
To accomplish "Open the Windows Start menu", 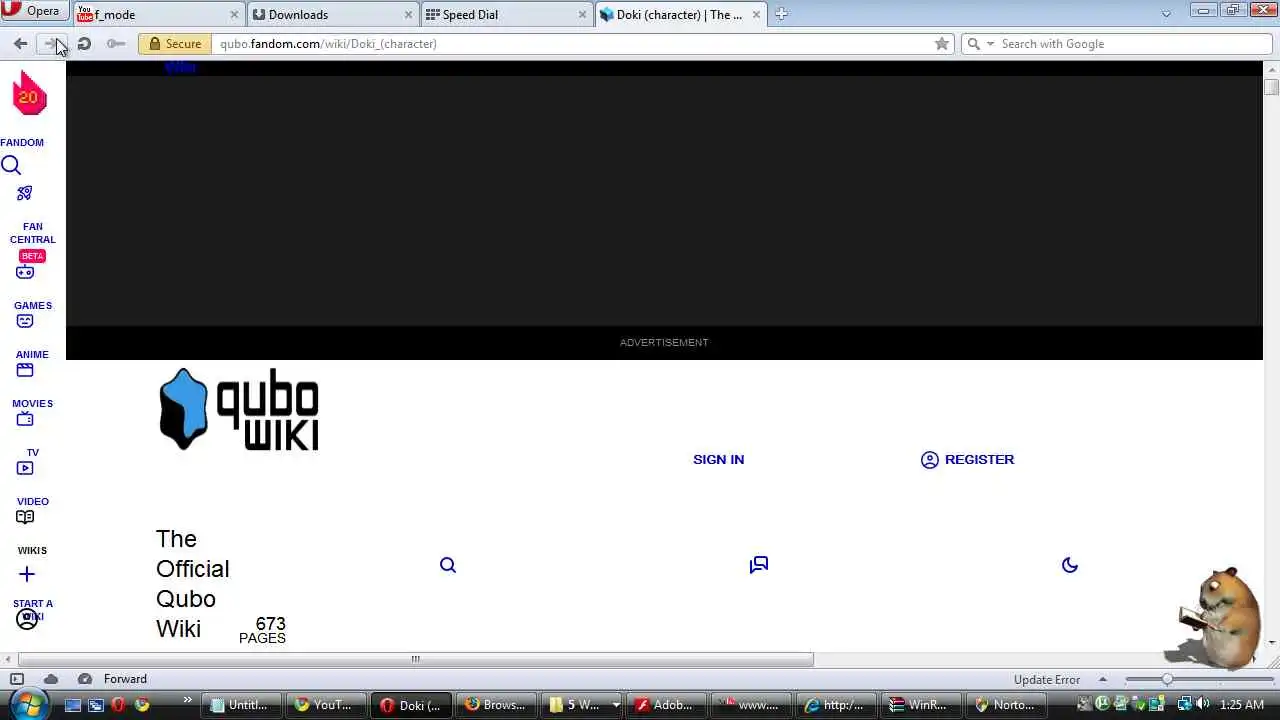I will 27,704.
